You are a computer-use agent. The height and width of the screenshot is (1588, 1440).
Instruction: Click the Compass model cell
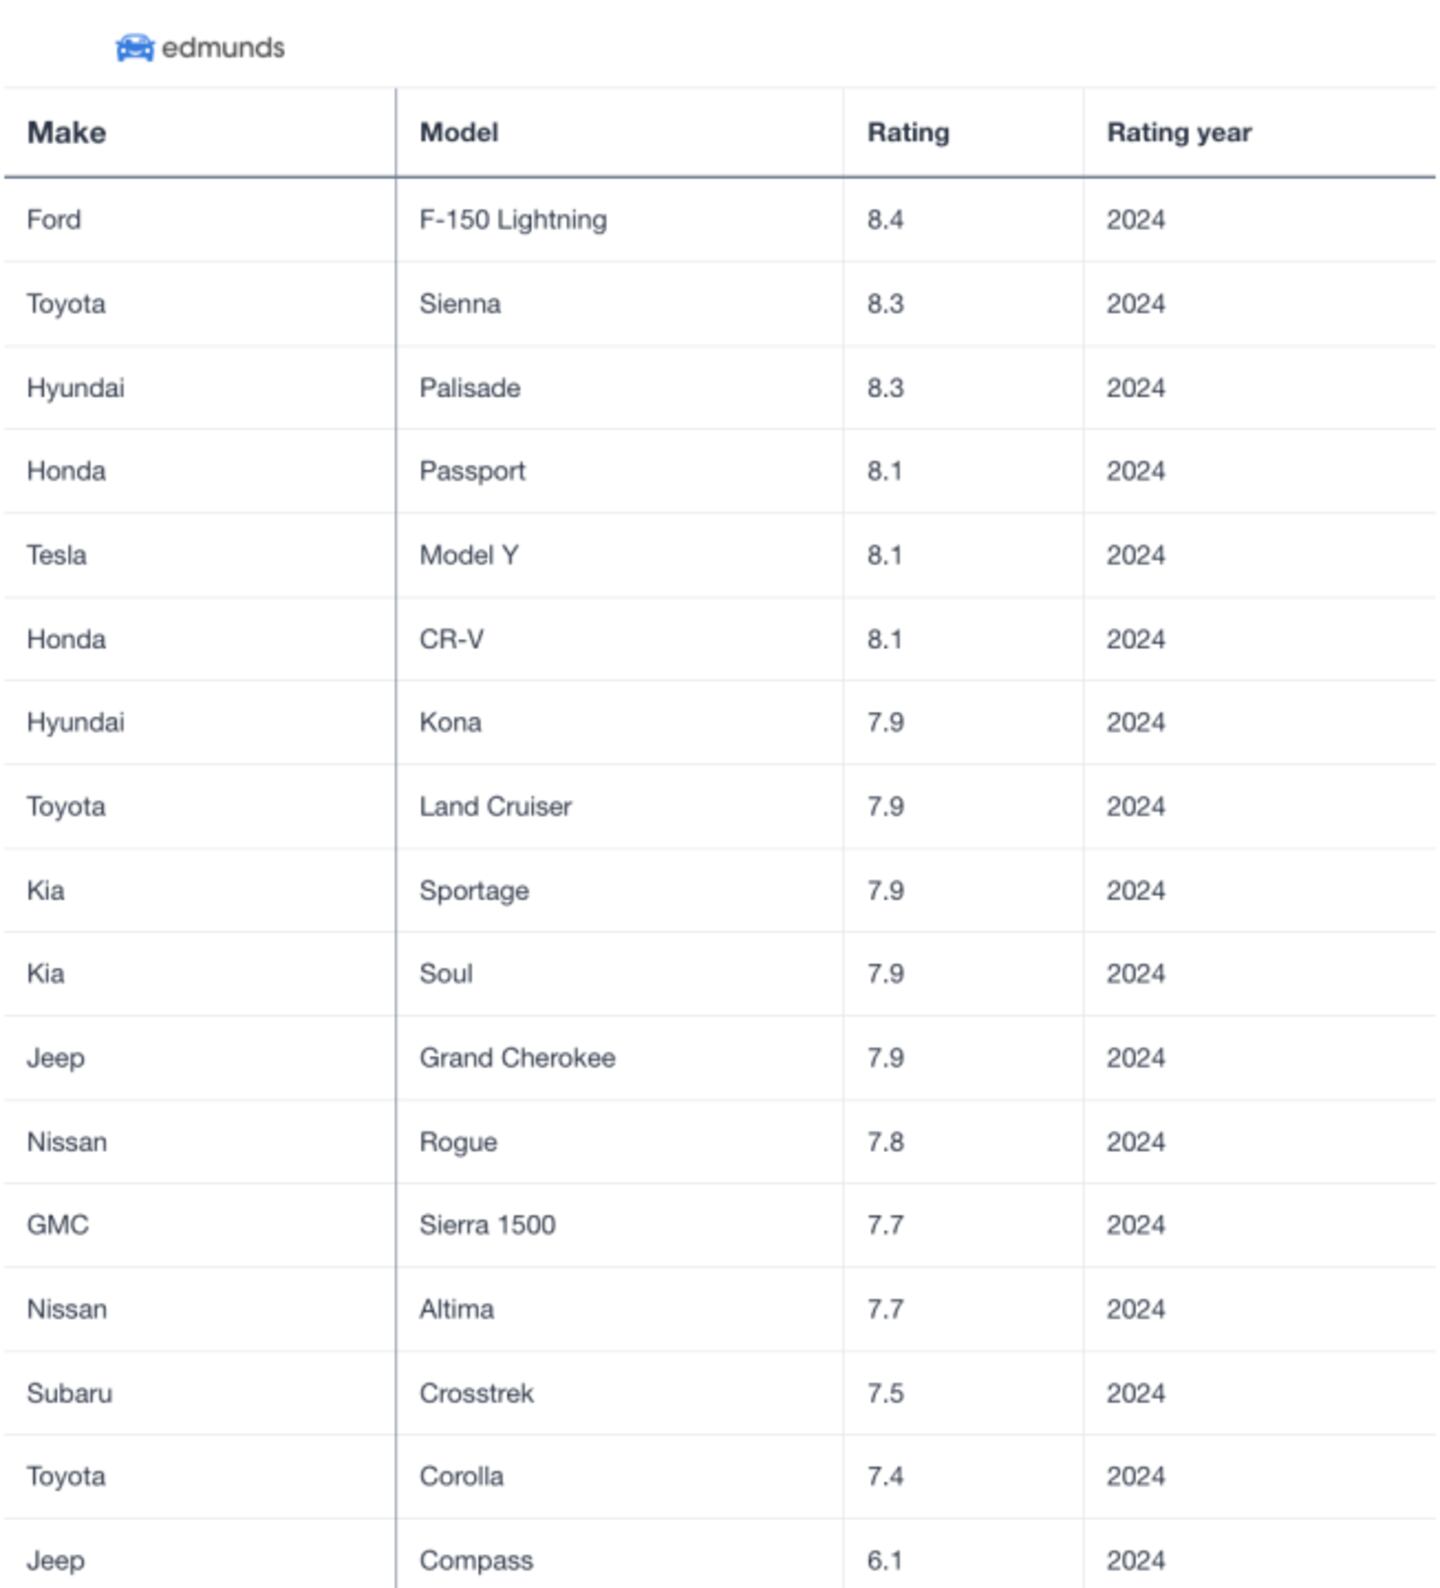click(476, 1561)
